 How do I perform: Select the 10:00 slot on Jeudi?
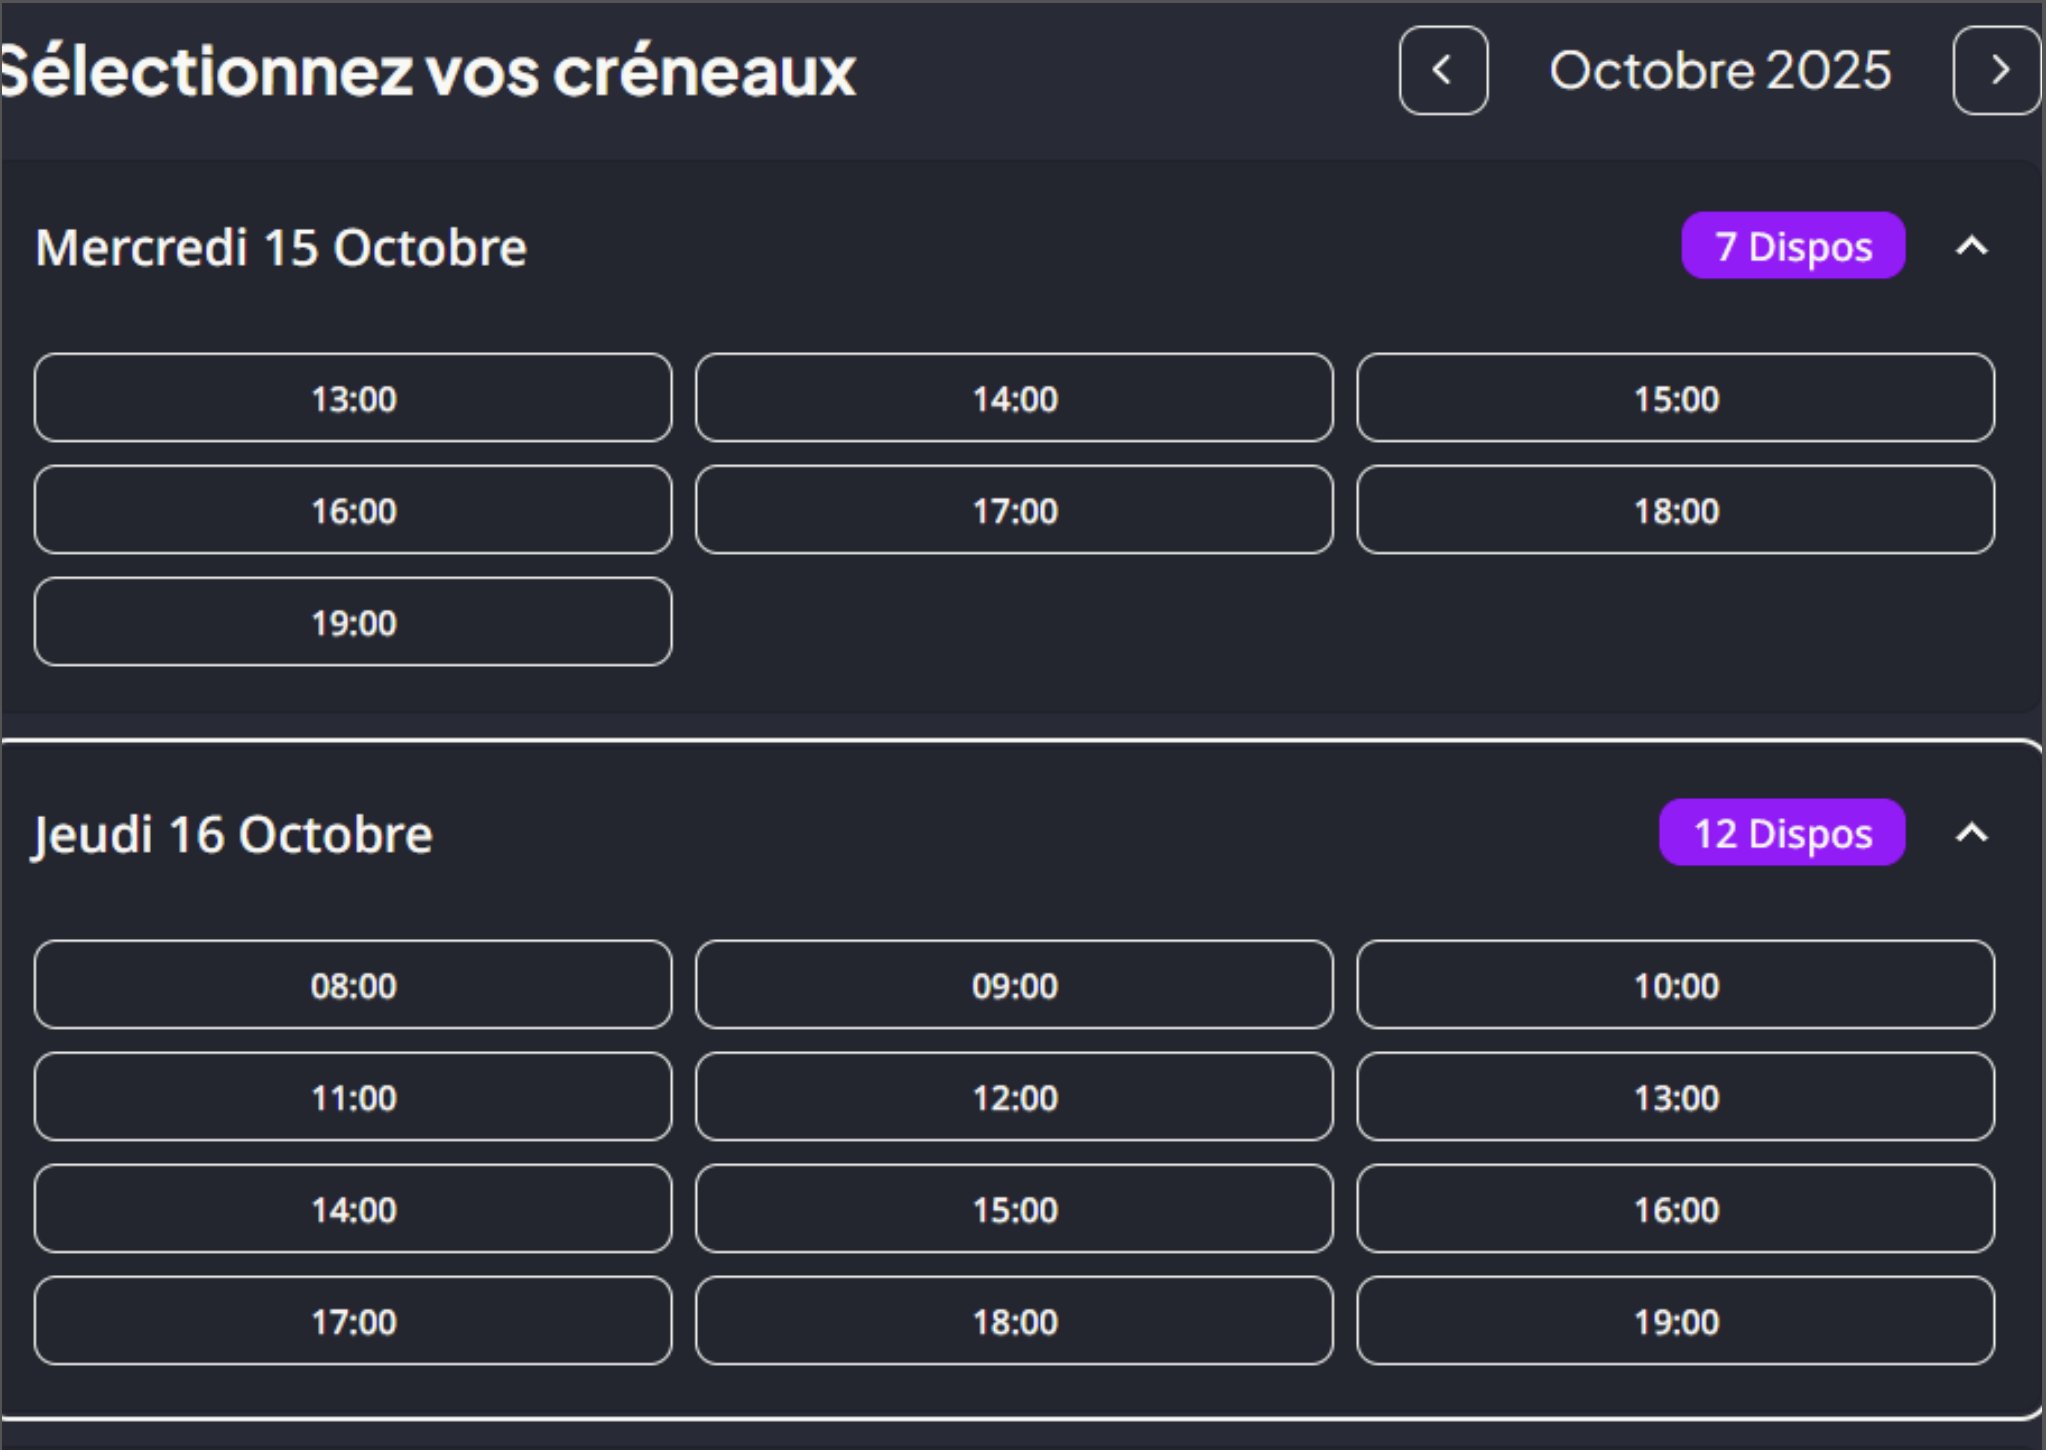pos(1675,985)
